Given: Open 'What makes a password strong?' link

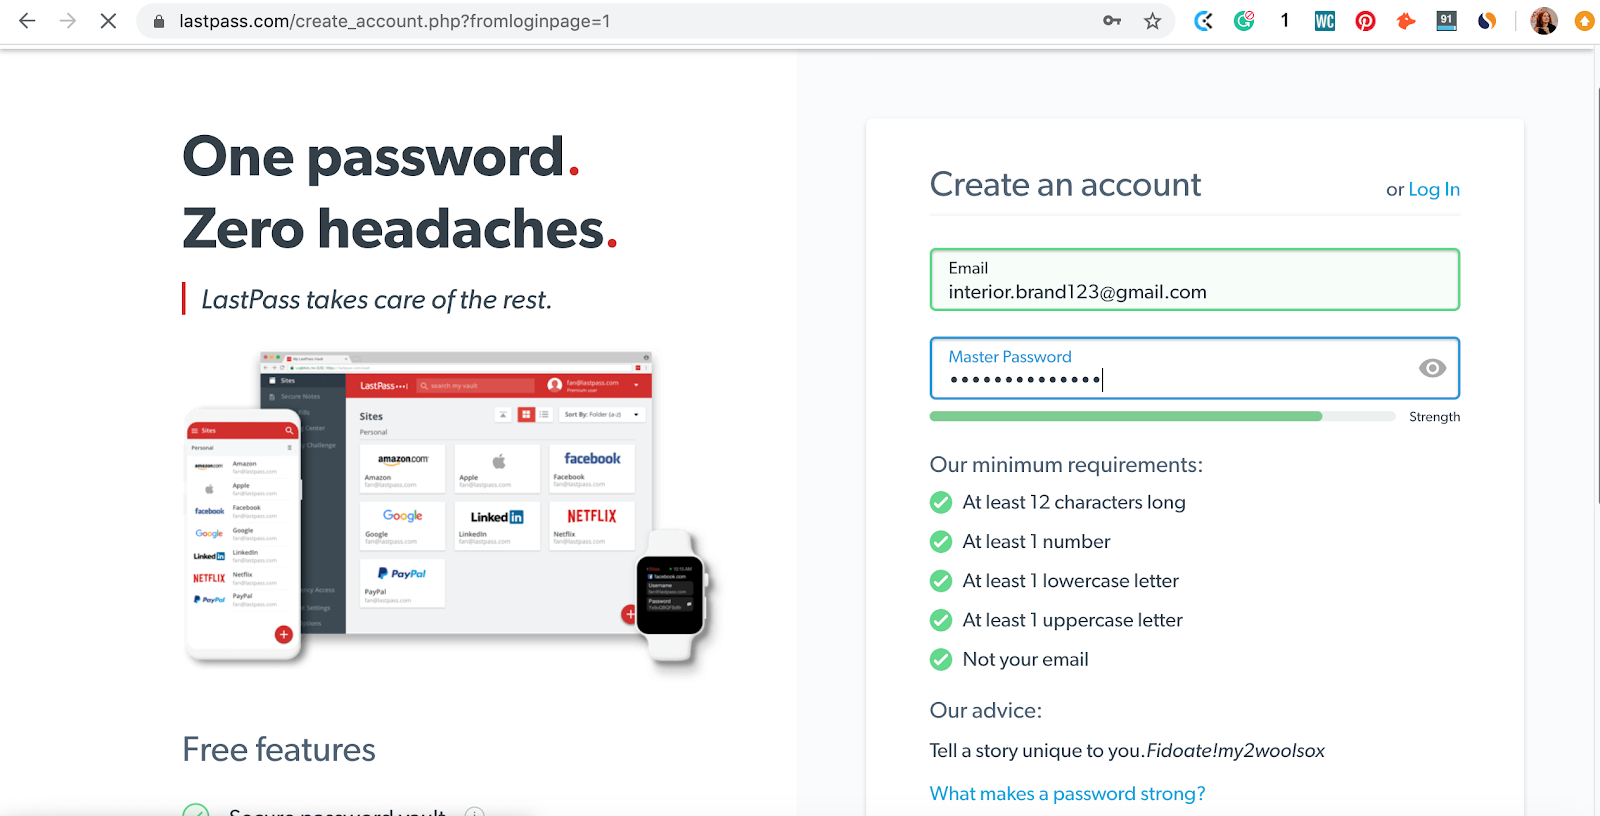Looking at the screenshot, I should (x=1067, y=793).
